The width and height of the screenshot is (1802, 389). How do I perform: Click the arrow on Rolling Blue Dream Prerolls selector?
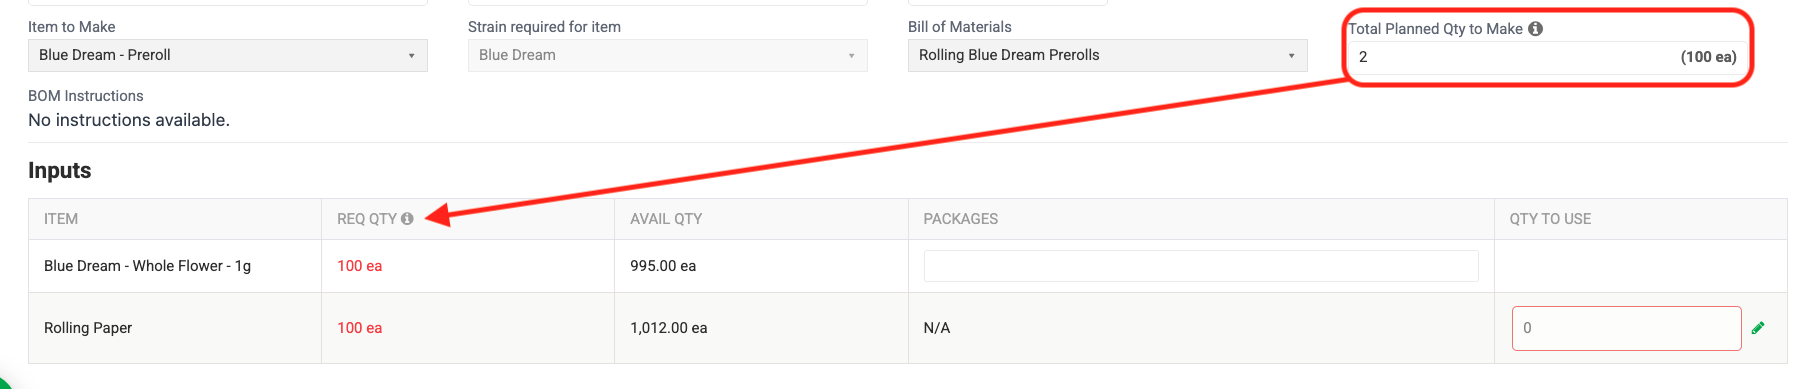pos(1291,56)
